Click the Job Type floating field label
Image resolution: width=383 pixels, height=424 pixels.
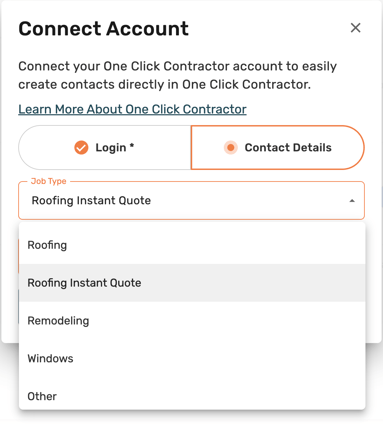click(x=49, y=181)
